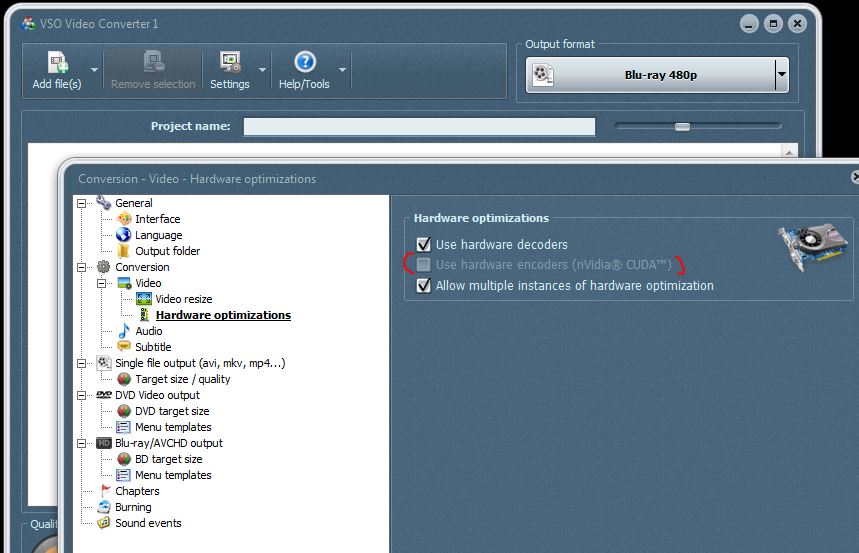Open the Chapters settings

coord(137,491)
